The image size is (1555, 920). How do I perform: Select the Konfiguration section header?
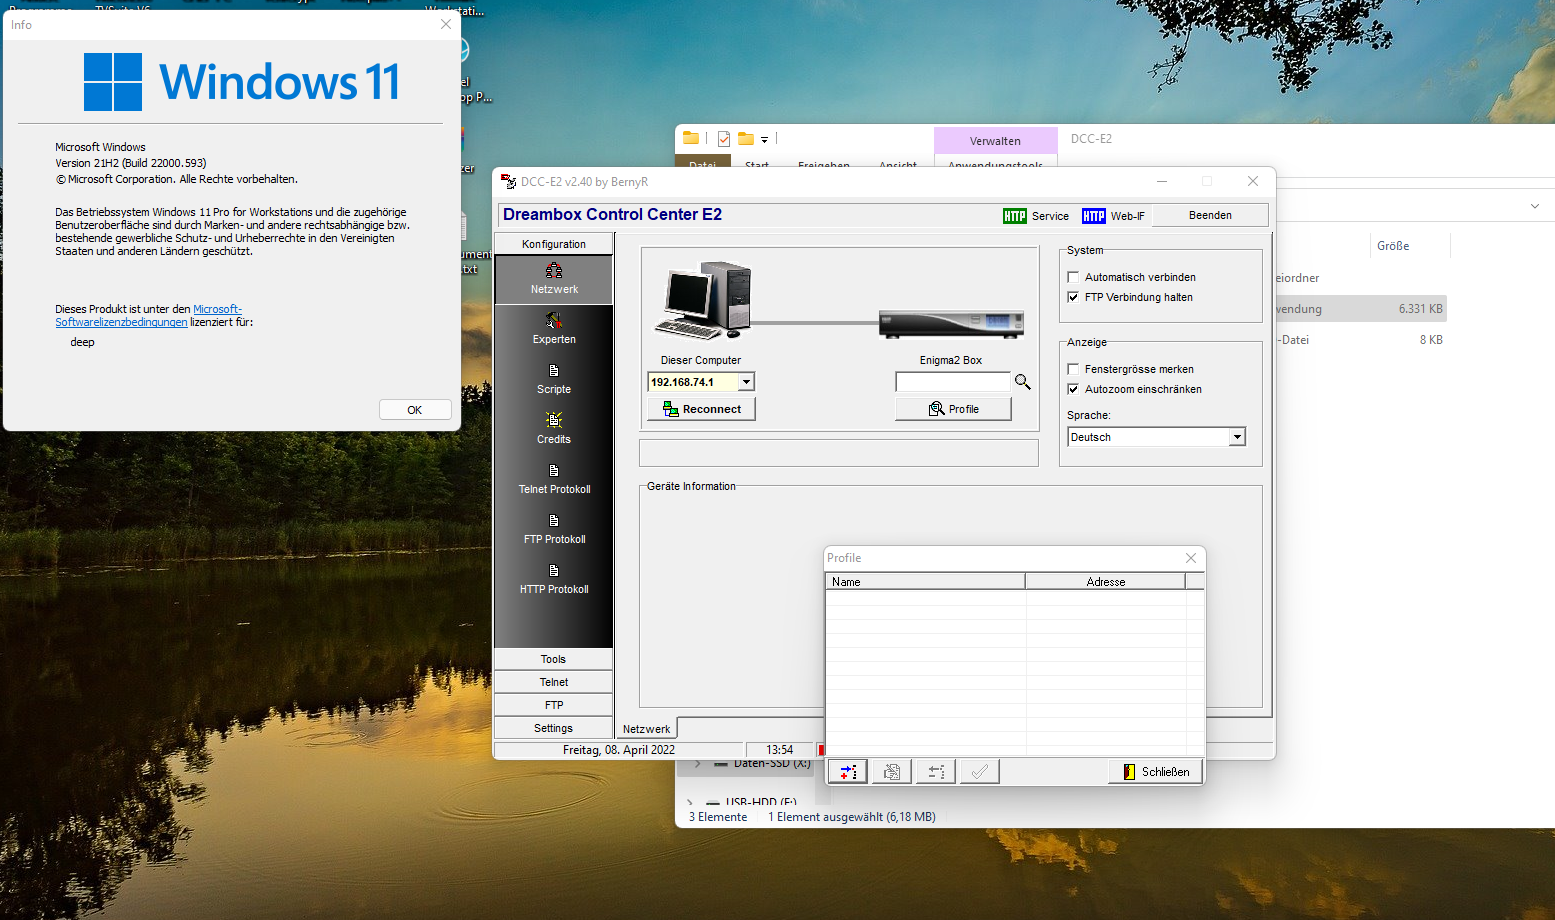tap(554, 244)
